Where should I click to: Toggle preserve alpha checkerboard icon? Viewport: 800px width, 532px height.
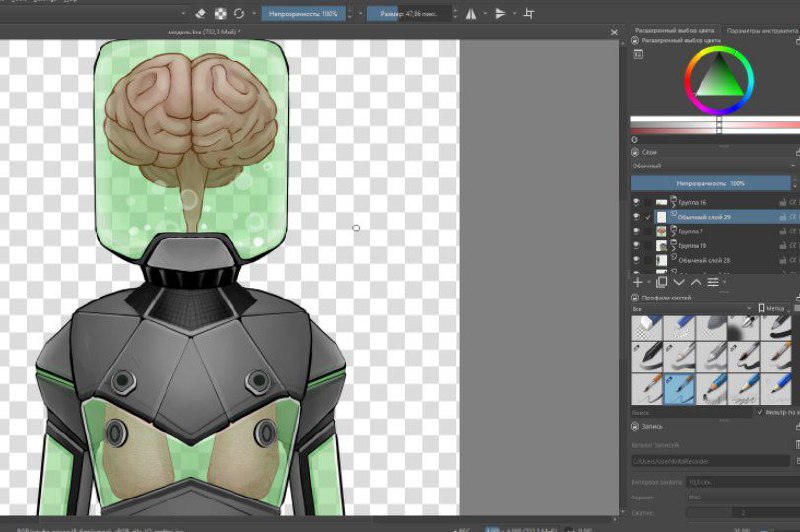(x=220, y=14)
